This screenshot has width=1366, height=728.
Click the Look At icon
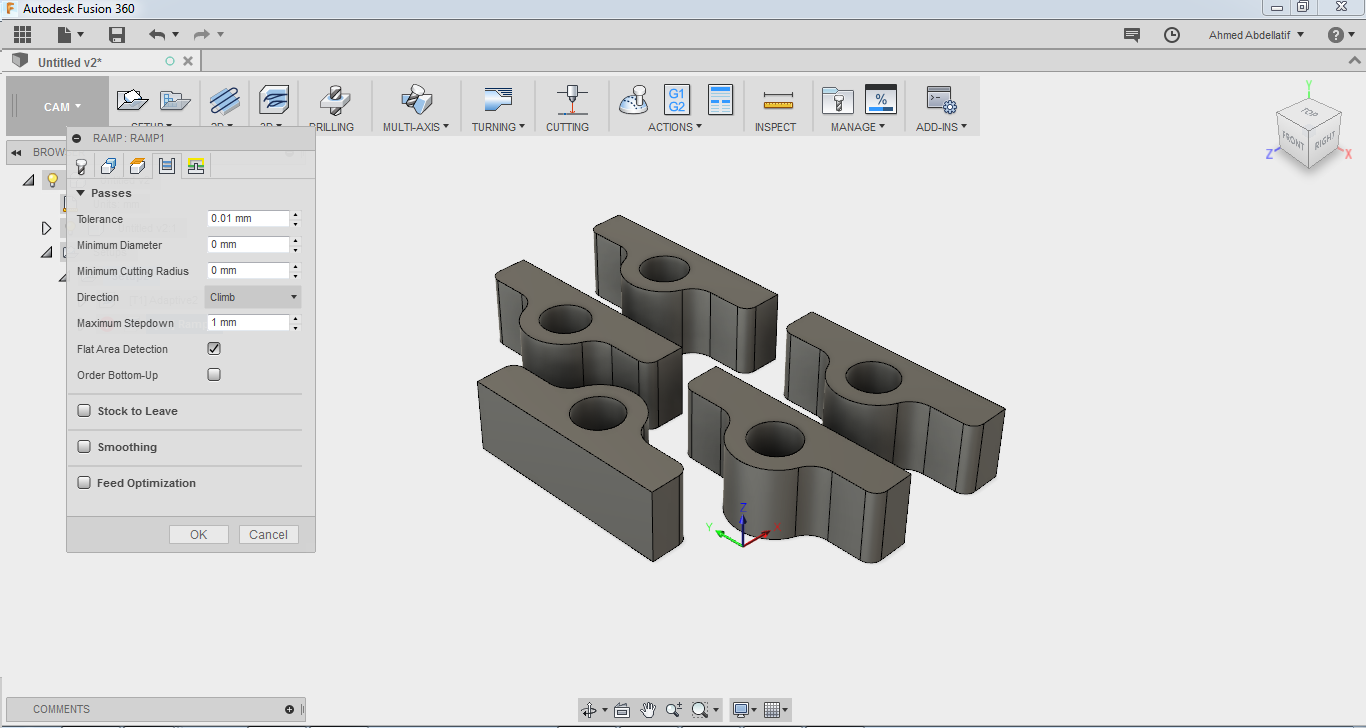click(621, 710)
